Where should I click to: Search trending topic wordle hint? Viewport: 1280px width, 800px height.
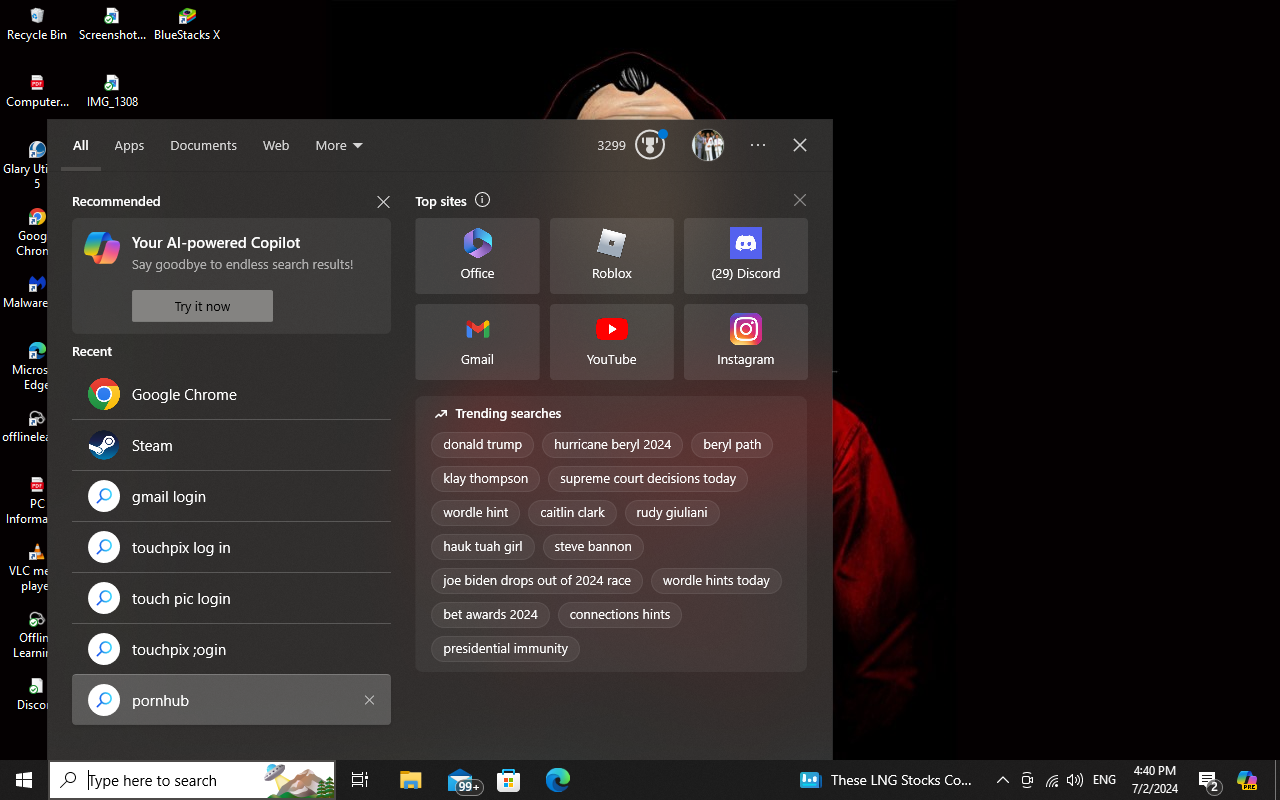coord(476,513)
